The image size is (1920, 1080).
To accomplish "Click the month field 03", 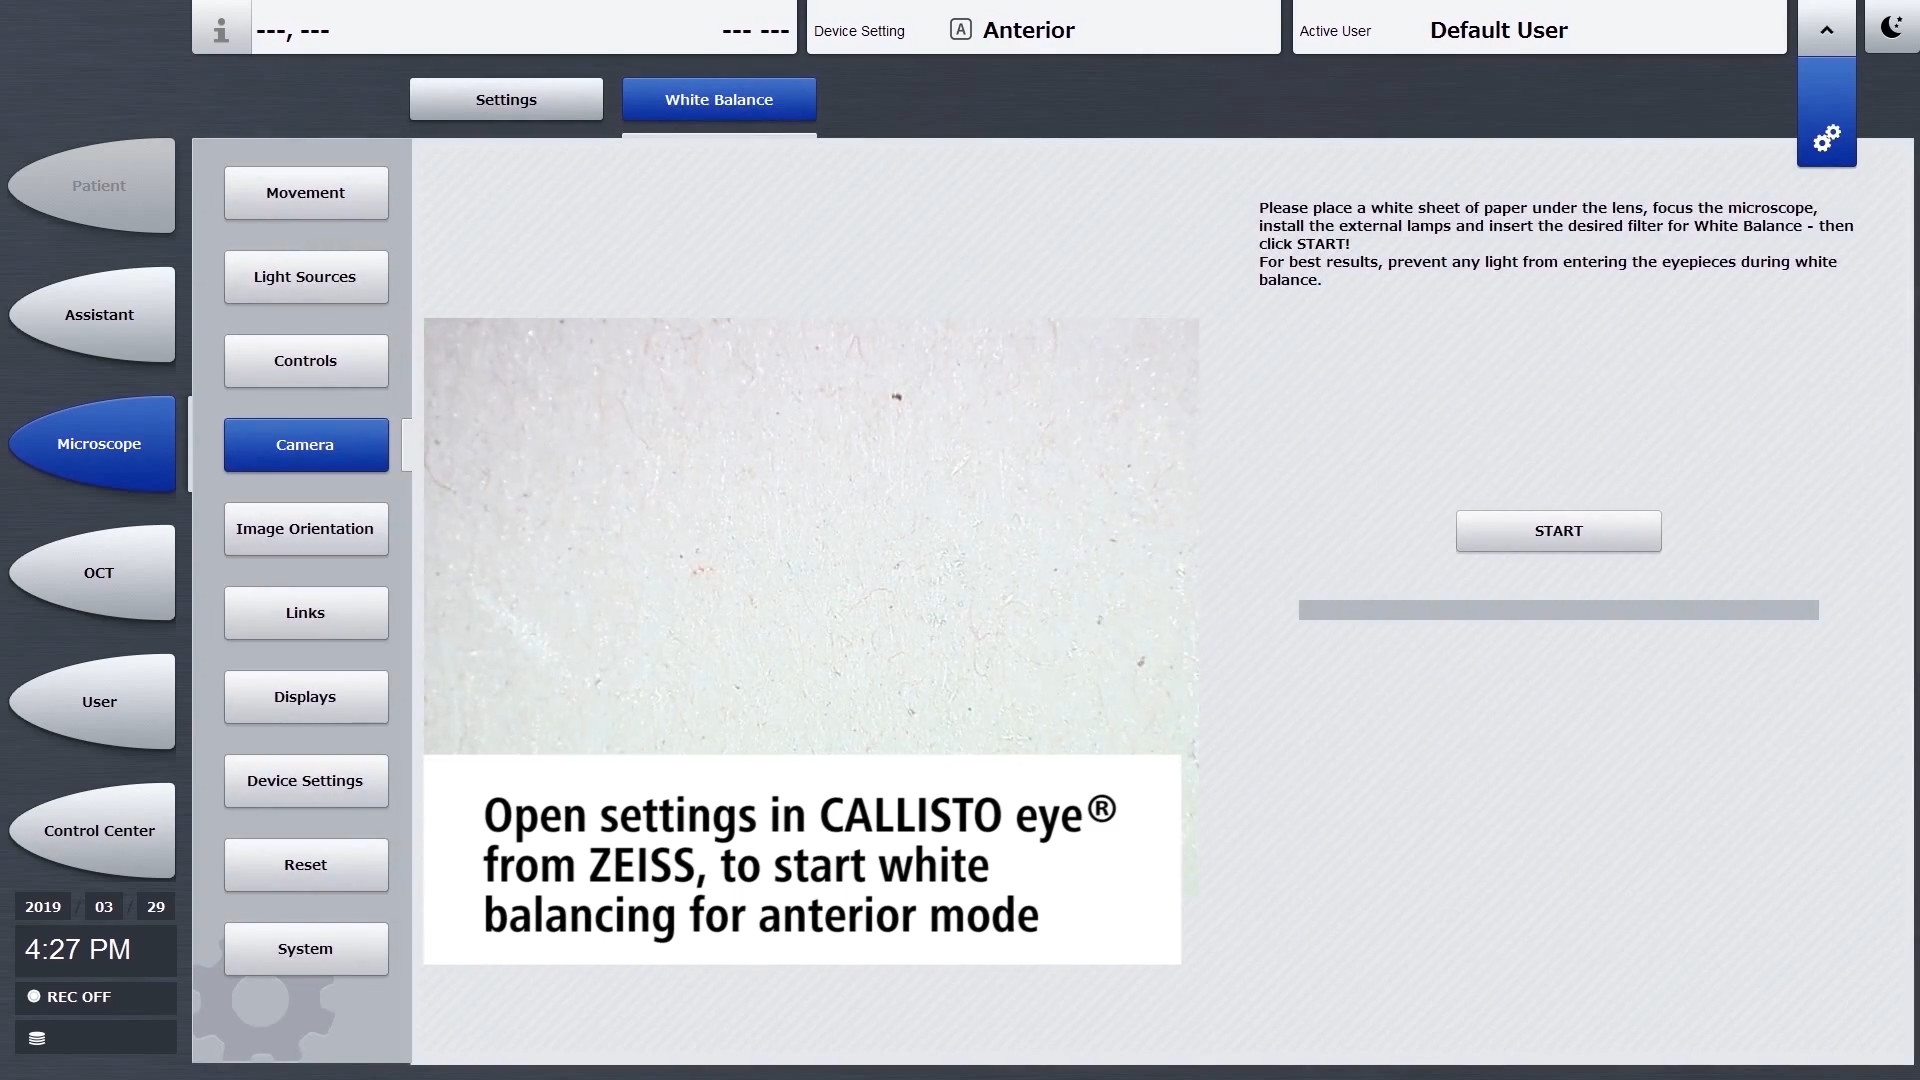I will 104,907.
